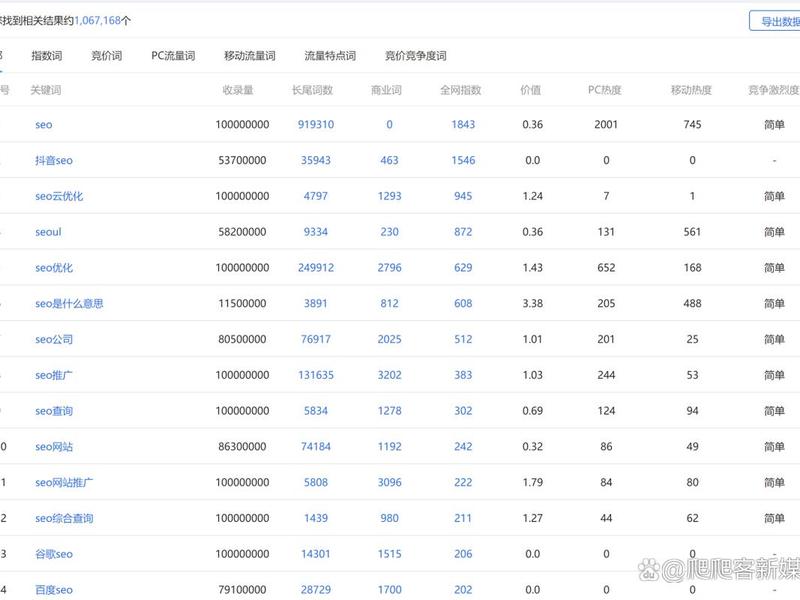Click long-tail count 35943 for 抖音seo

pos(316,160)
